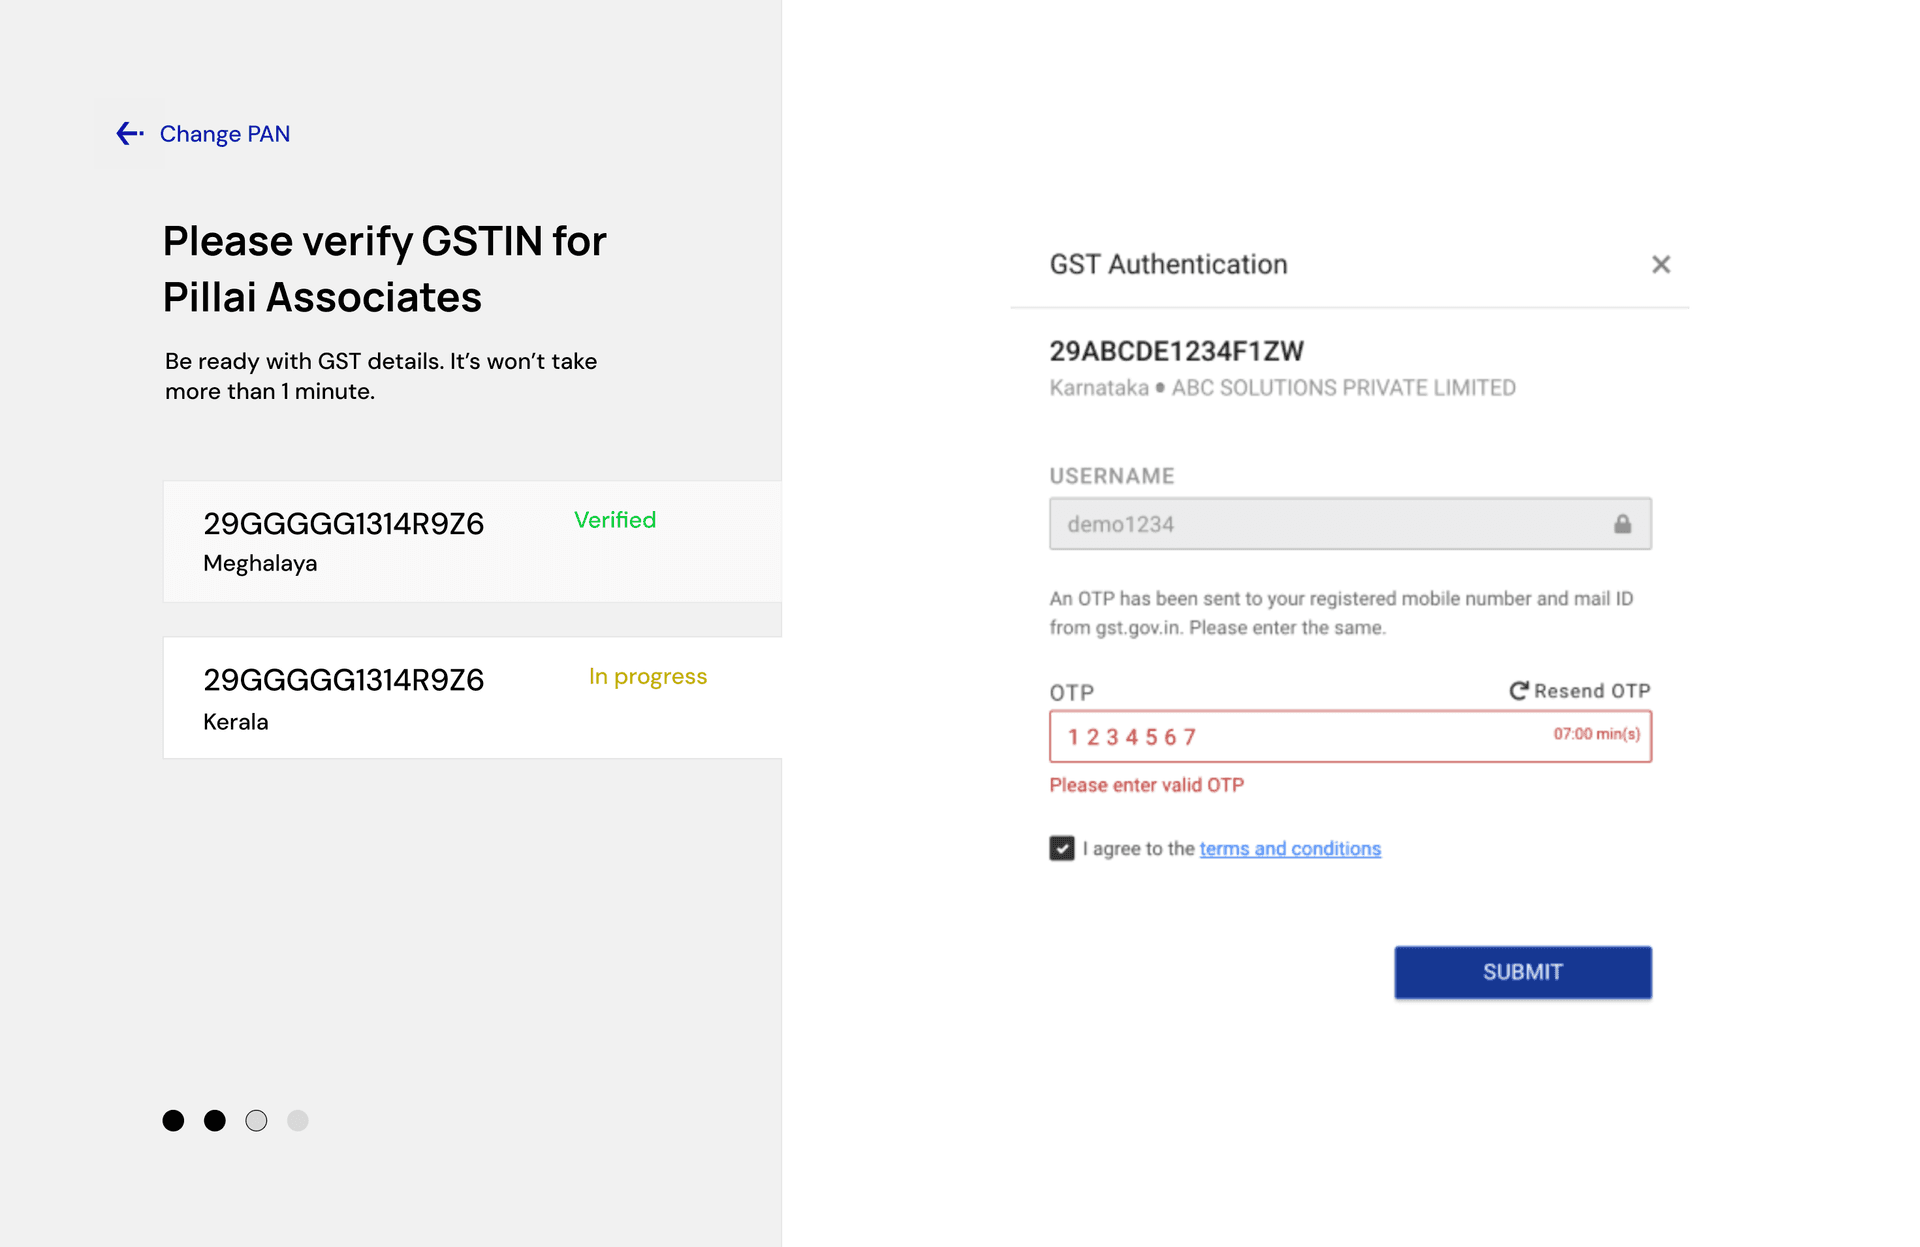Viewport: 1920px width, 1247px height.
Task: Open the terms and conditions link
Action: (x=1290, y=848)
